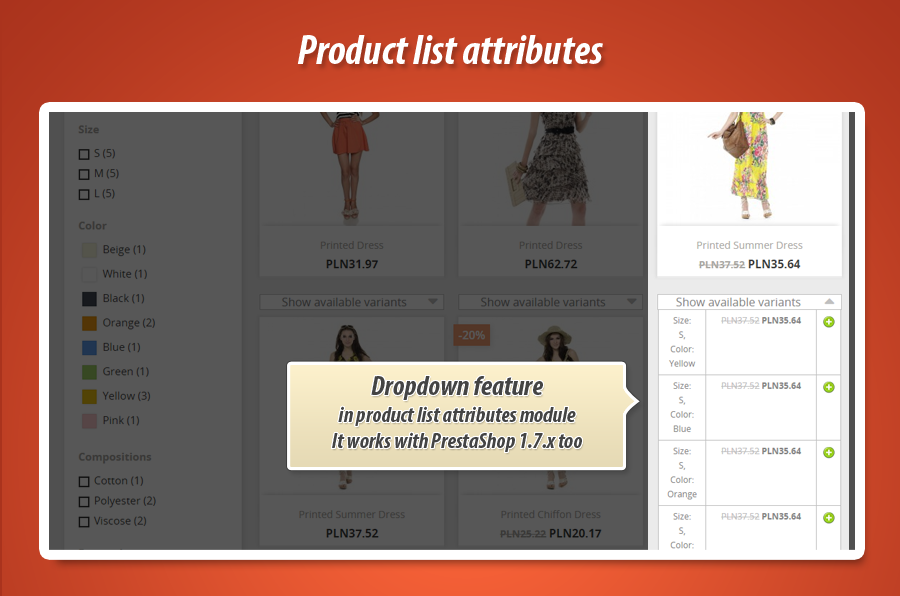Add the Size S Orange variant to cart

828,452
